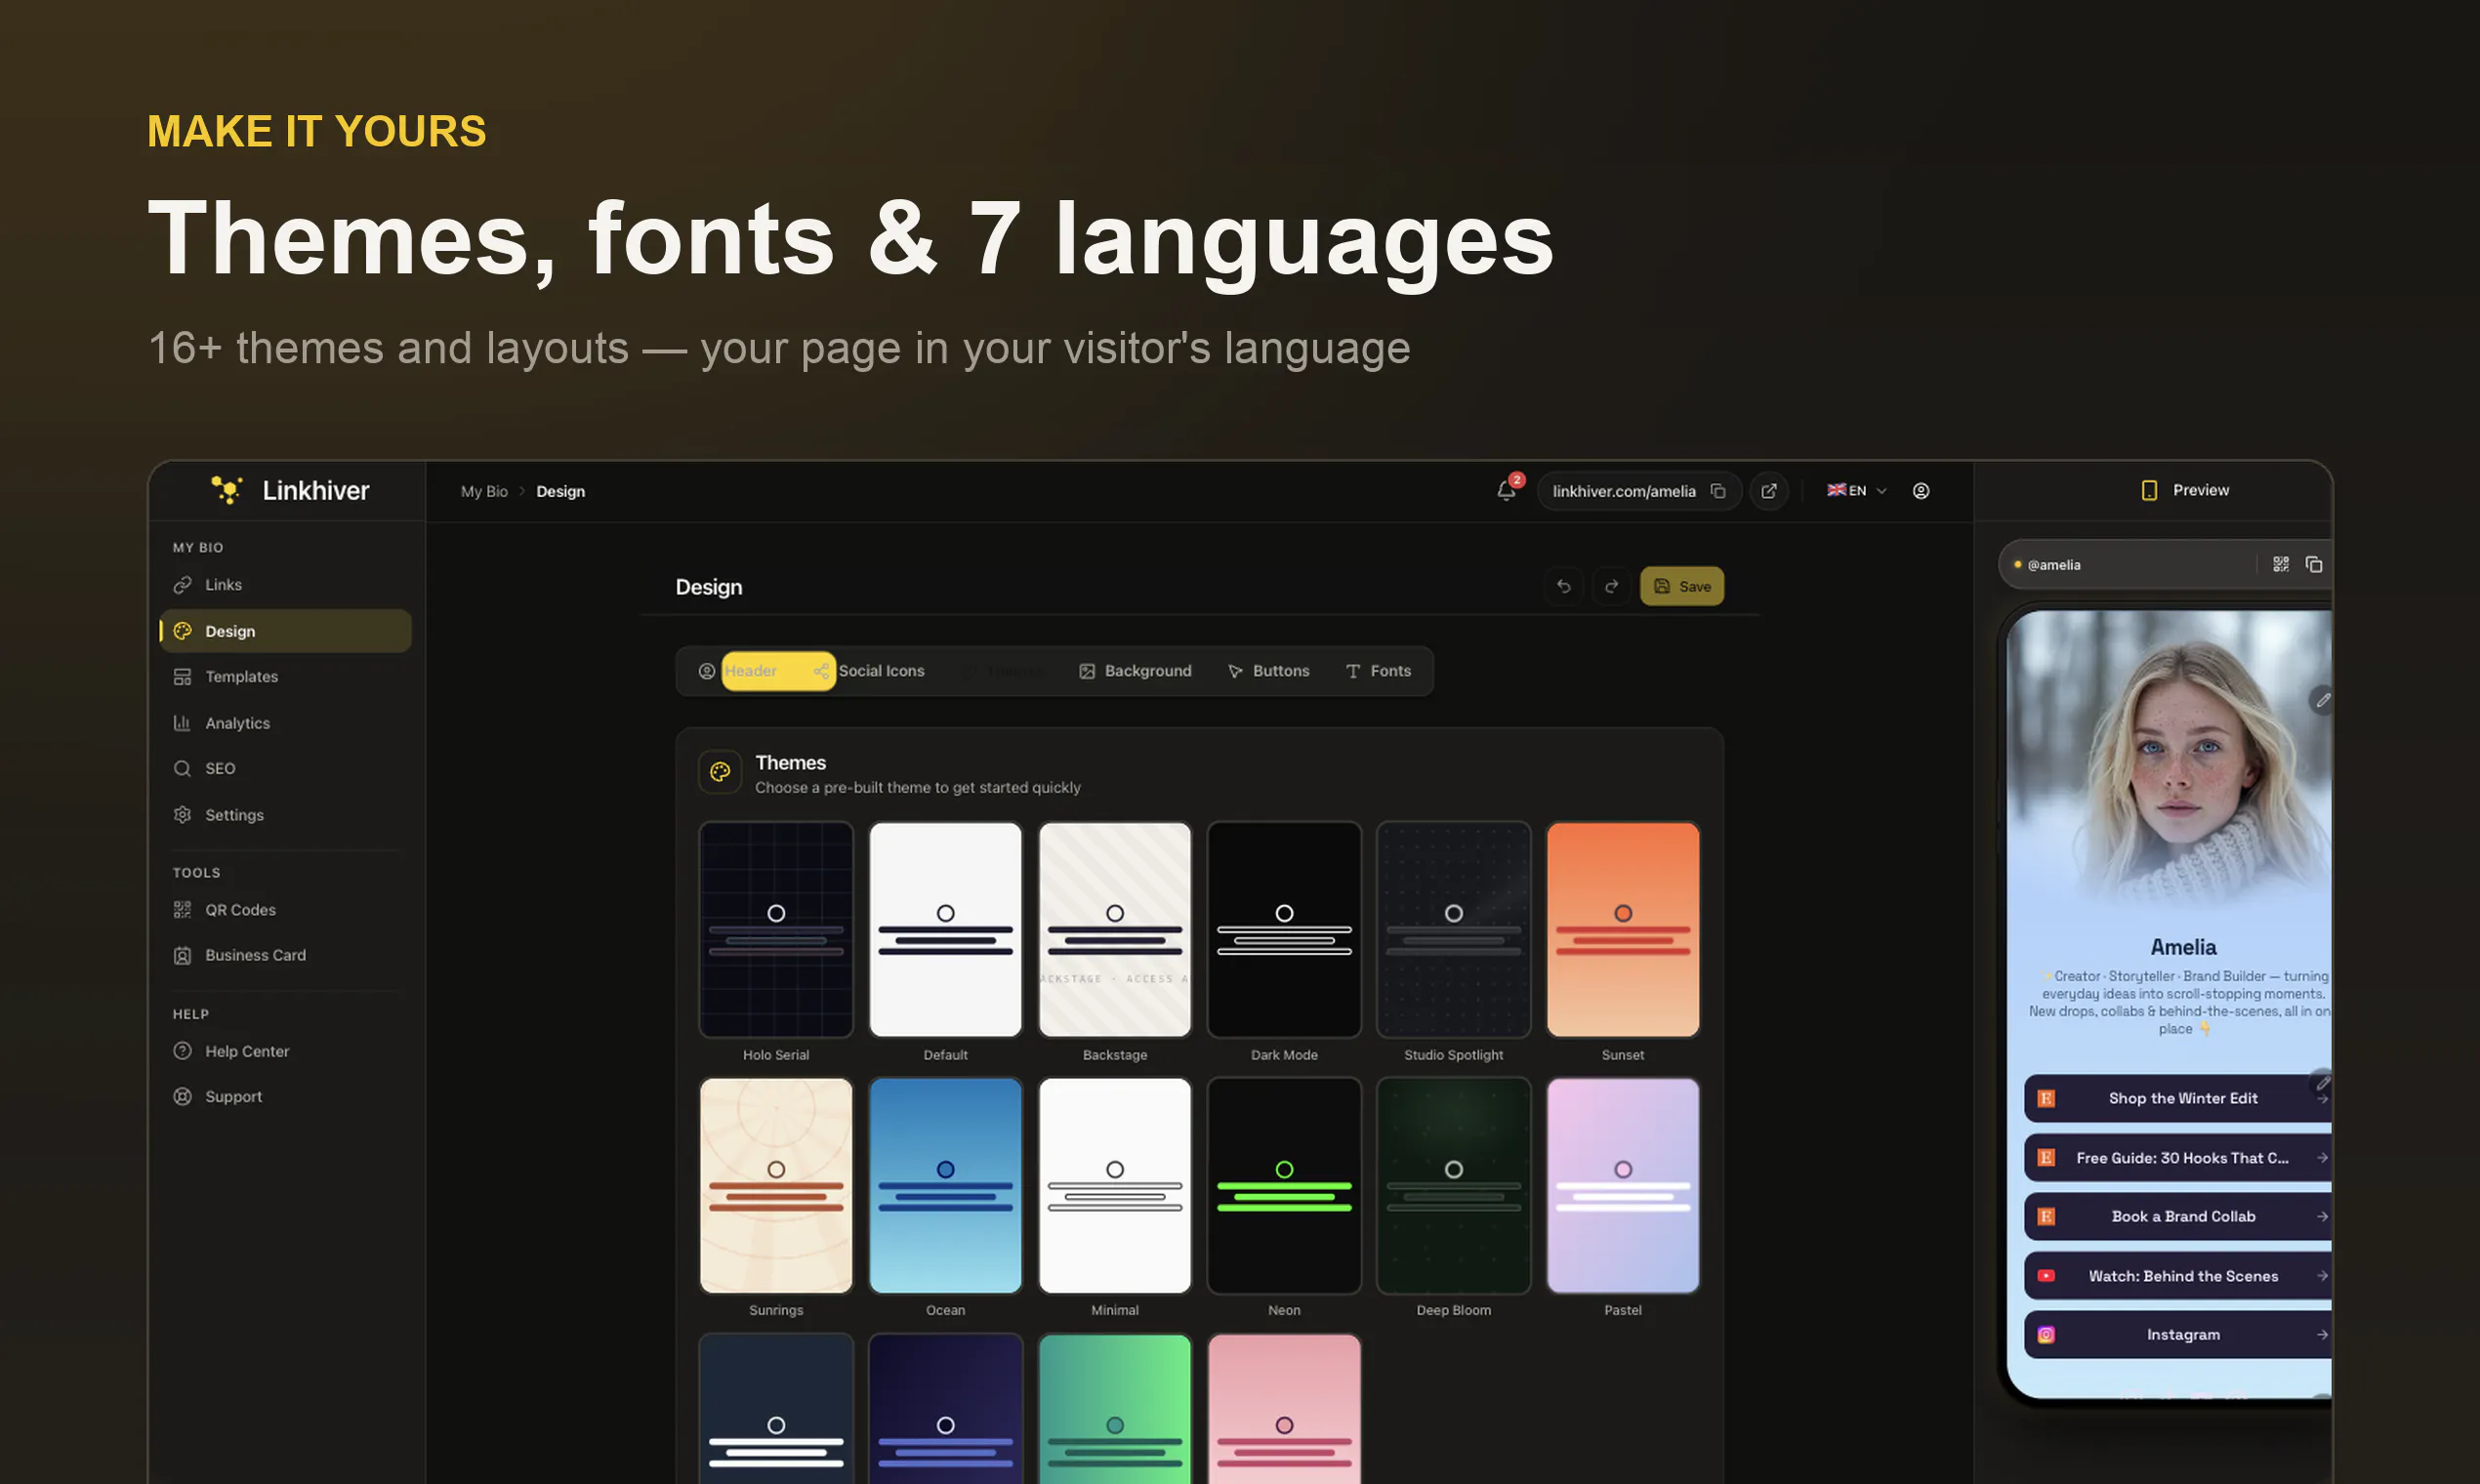Save the design changes

(1682, 587)
